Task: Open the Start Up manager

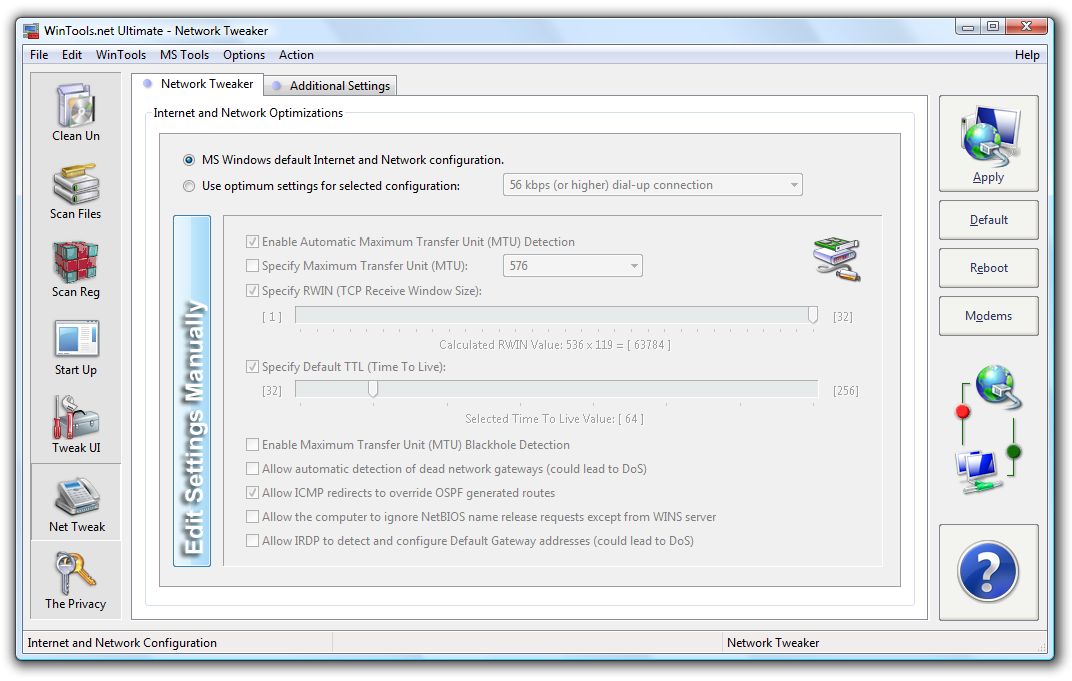Action: [76, 347]
